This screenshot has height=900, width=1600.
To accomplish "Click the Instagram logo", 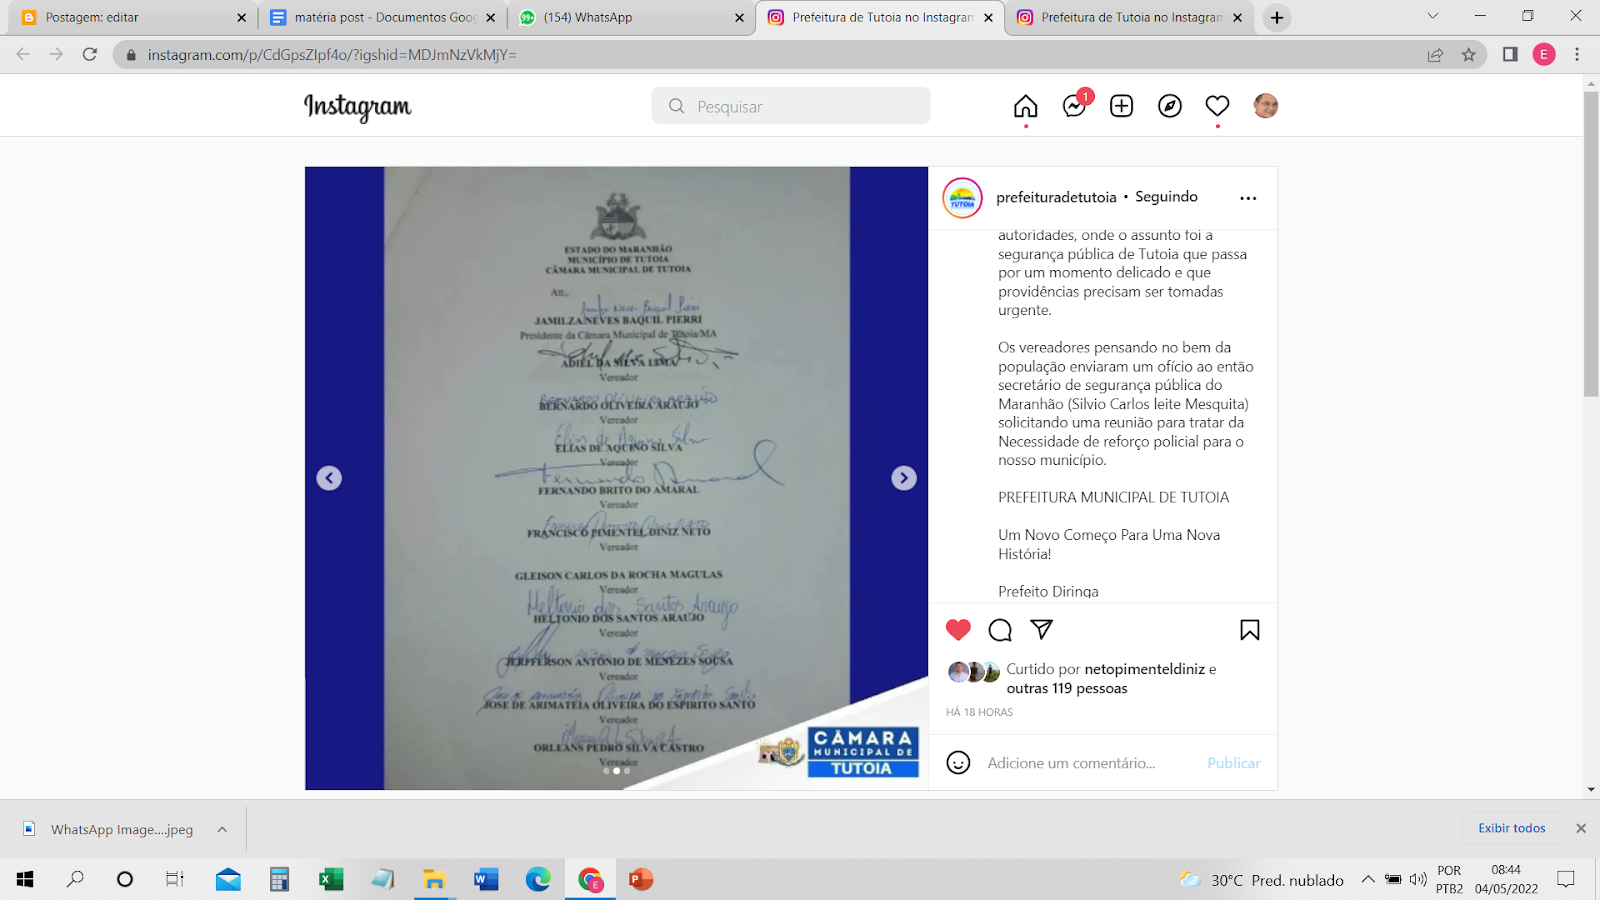I will [357, 107].
